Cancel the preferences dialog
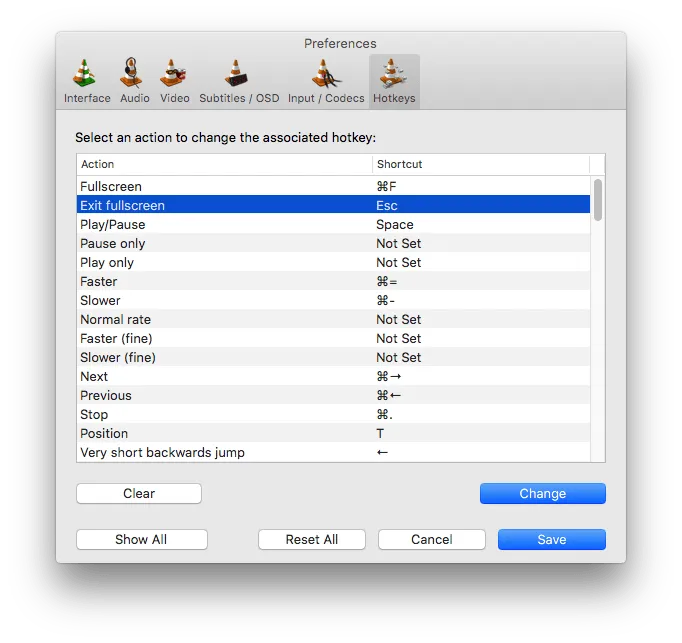Image resolution: width=682 pixels, height=643 pixels. pyautogui.click(x=431, y=539)
